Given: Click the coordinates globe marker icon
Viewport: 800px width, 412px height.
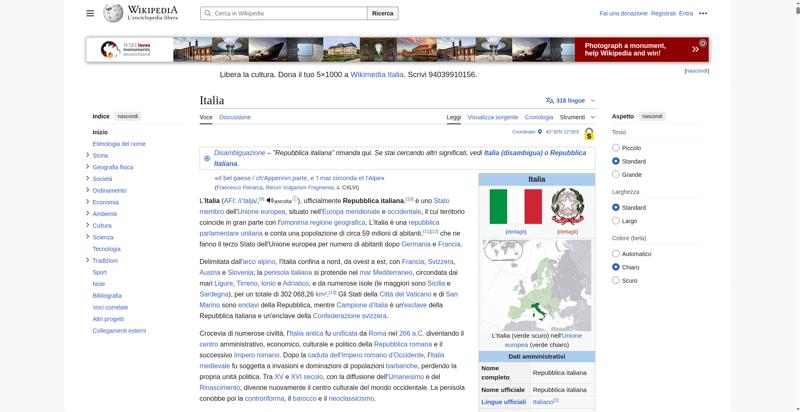Looking at the screenshot, I should point(540,132).
